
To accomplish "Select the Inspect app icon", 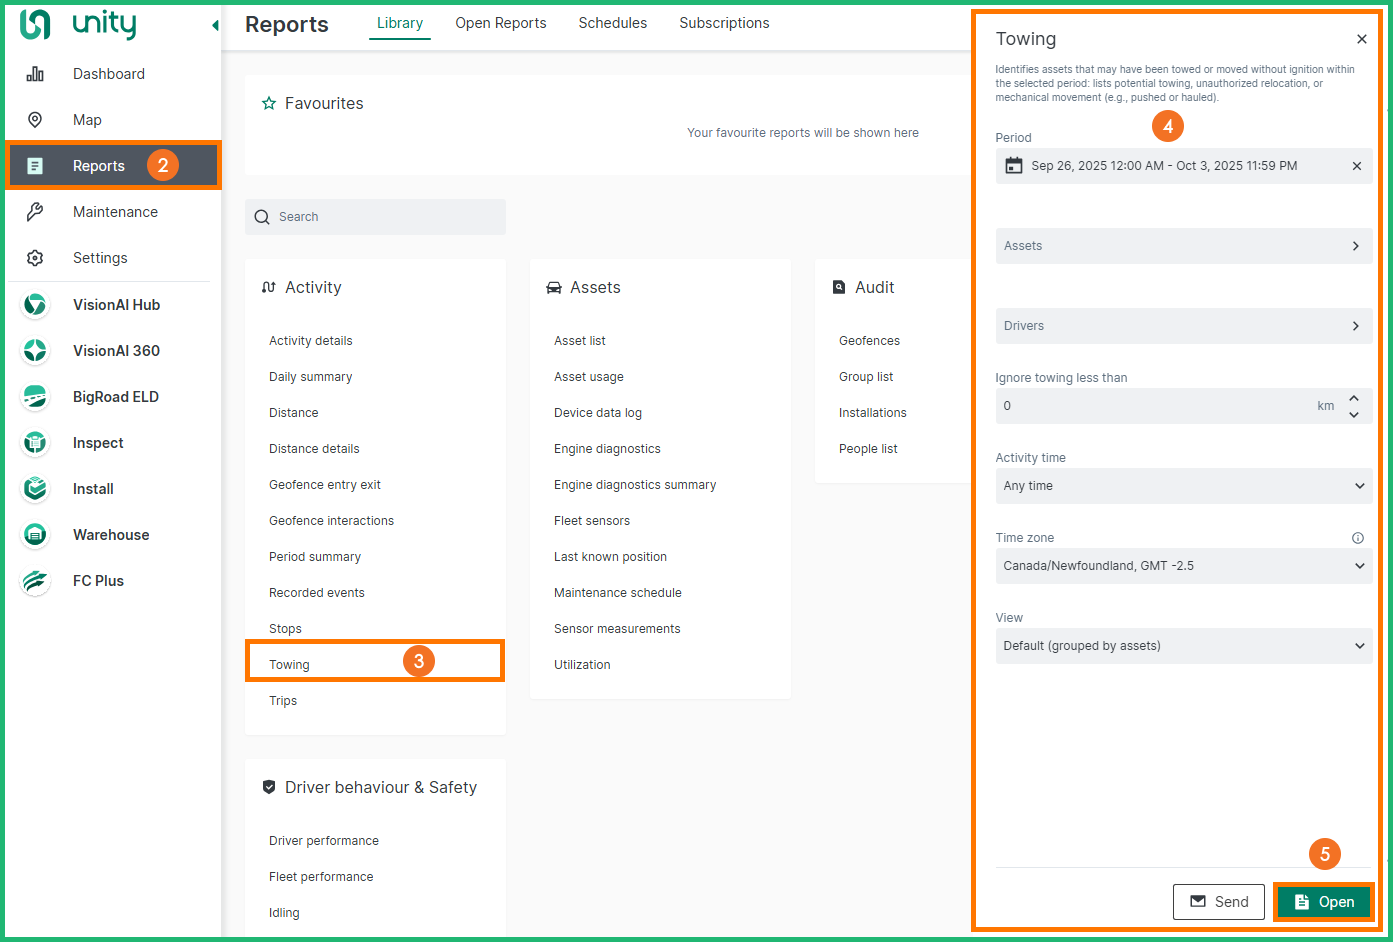I will click(35, 443).
